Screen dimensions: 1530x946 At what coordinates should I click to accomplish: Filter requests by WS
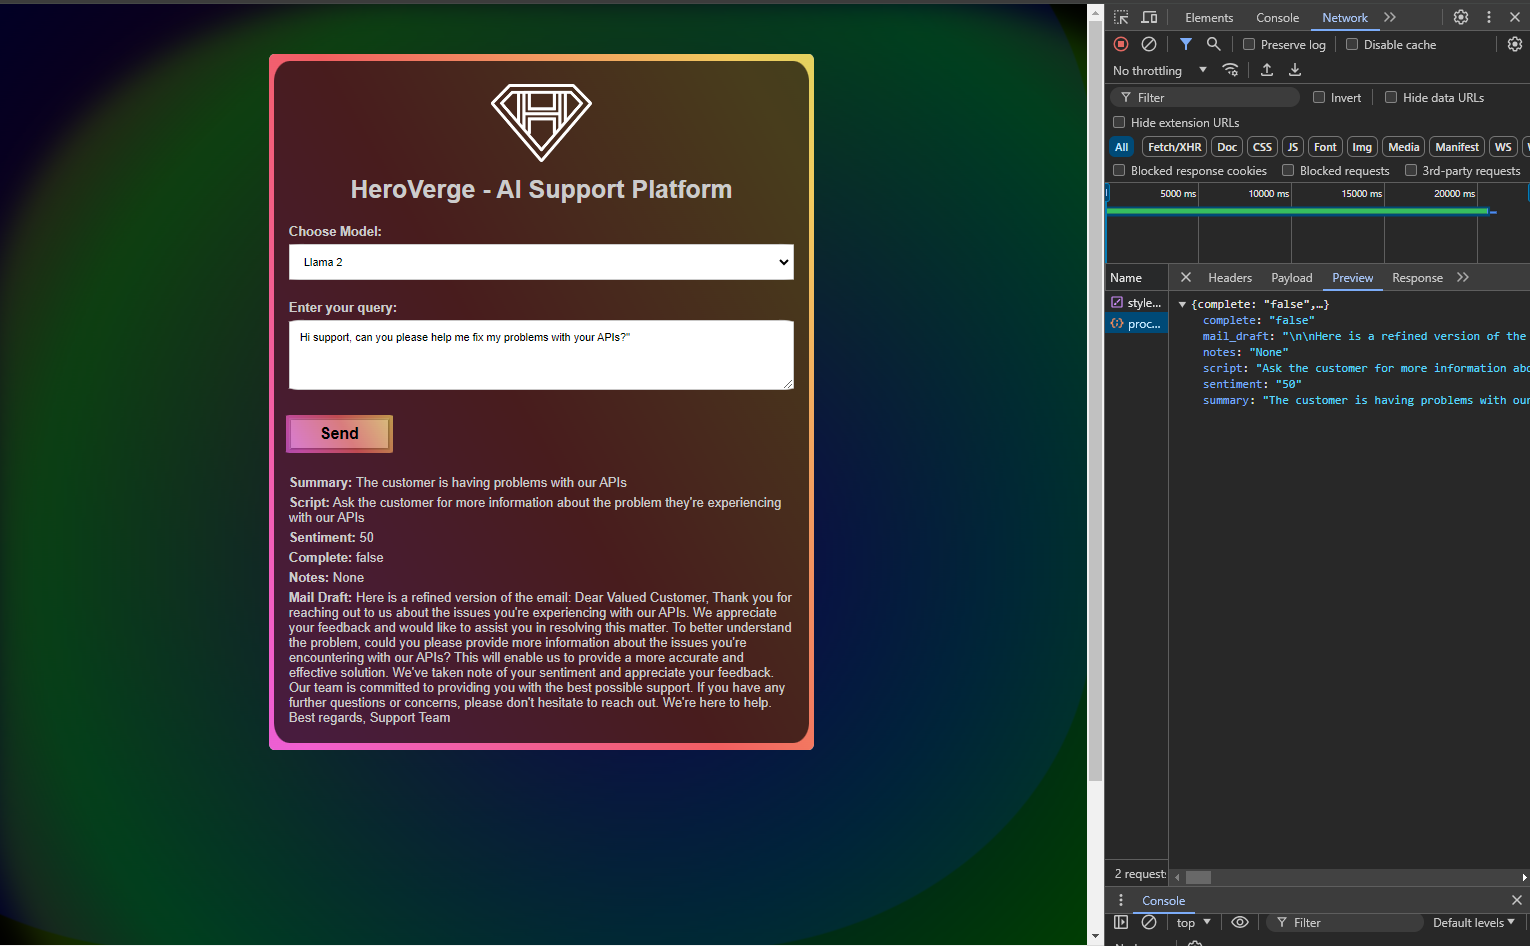pyautogui.click(x=1503, y=147)
